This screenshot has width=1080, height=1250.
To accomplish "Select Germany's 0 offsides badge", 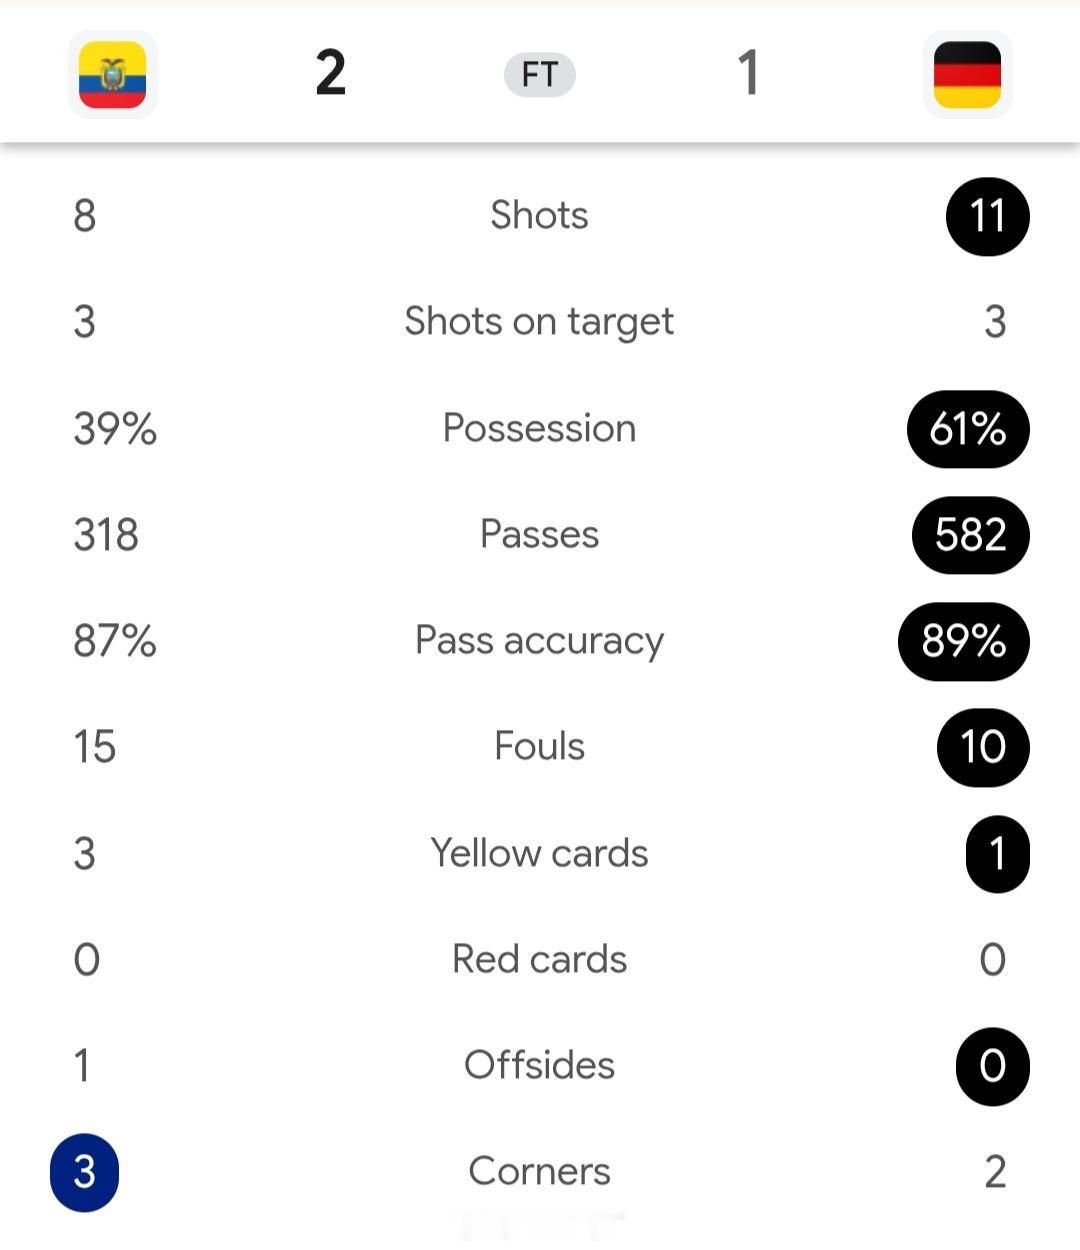I will point(992,1066).
